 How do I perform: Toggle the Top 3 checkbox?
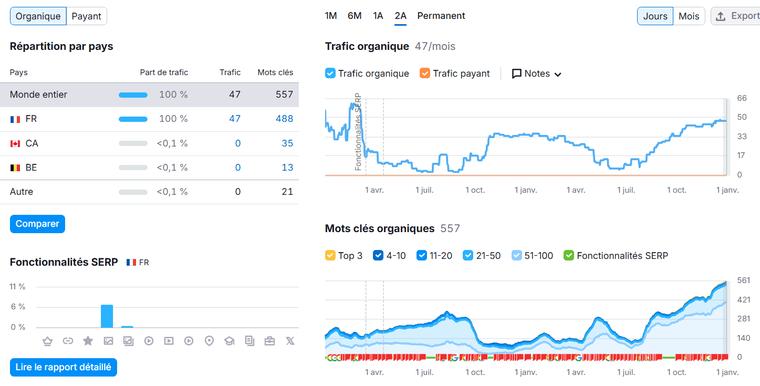pos(330,256)
